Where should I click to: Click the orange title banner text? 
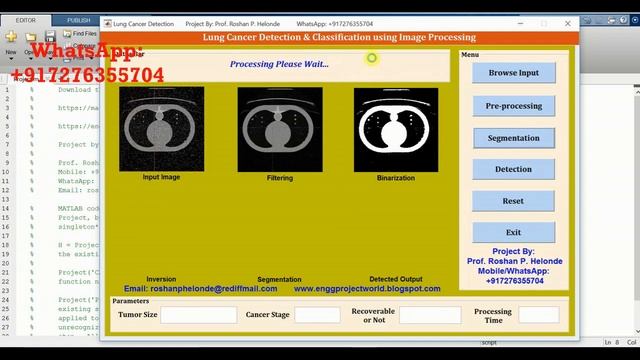coord(339,37)
